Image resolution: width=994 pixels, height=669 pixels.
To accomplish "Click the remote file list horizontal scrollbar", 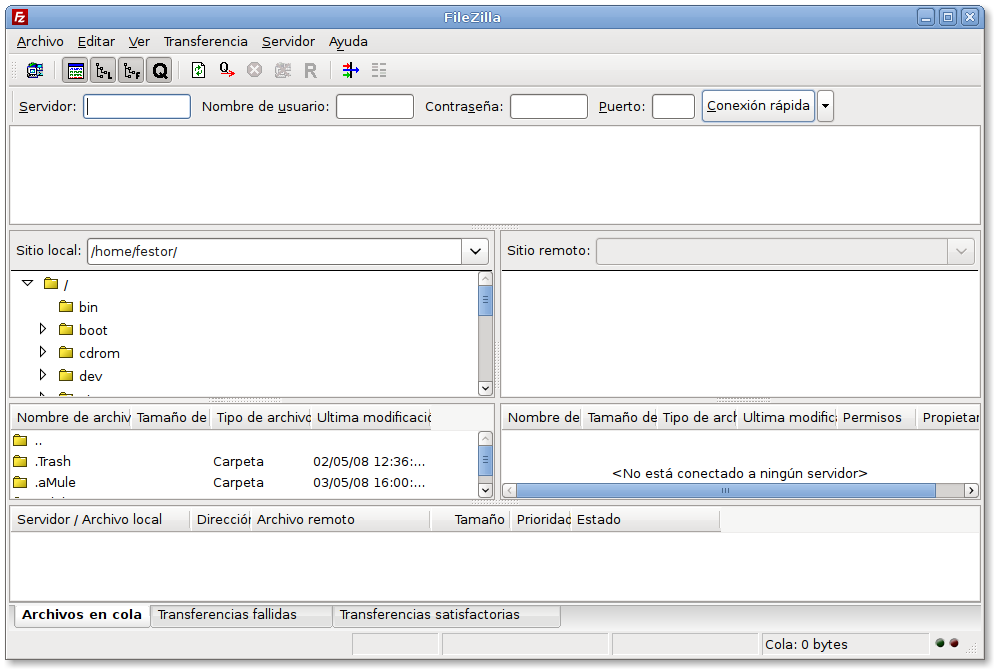I will pos(725,491).
